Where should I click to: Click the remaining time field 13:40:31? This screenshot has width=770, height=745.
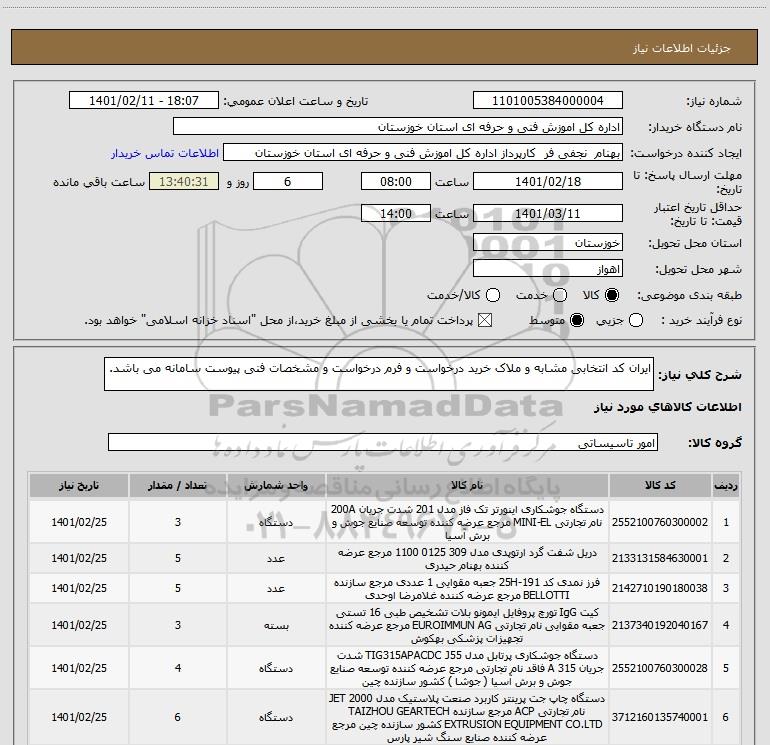(x=184, y=182)
